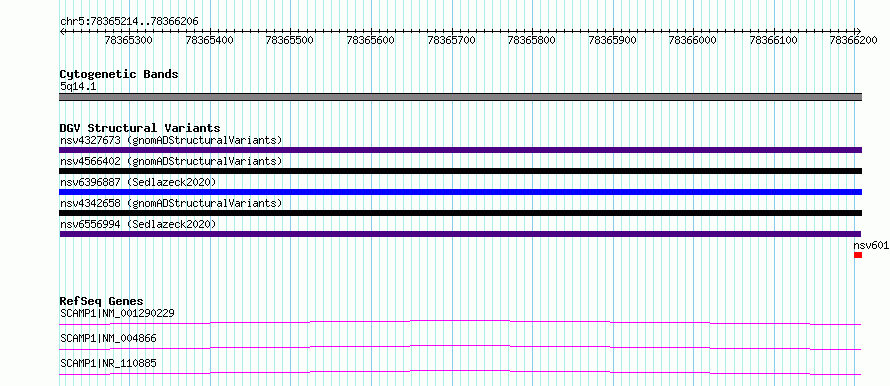The height and width of the screenshot is (386, 890).
Task: Open variant nsv4566402 label
Action: coord(171,161)
